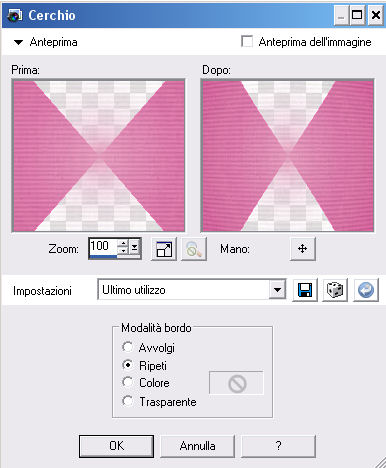Open the Impostazioni preset dropdown
Image resolution: width=386 pixels, height=468 pixels.
(277, 290)
